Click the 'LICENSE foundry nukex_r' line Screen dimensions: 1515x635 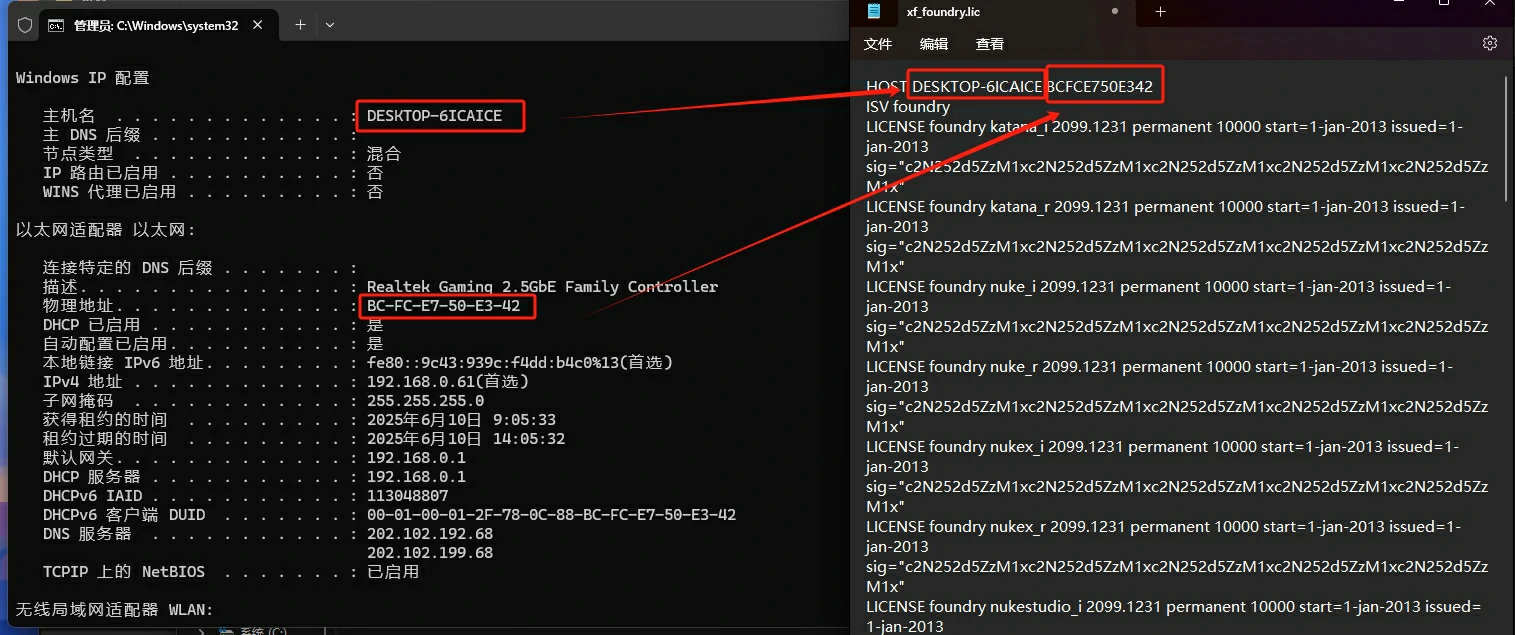(1163, 527)
